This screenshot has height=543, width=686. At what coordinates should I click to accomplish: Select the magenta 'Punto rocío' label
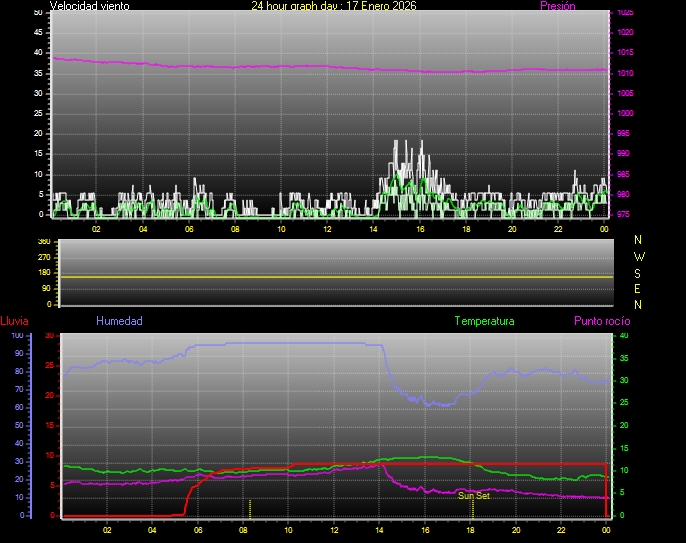[601, 321]
